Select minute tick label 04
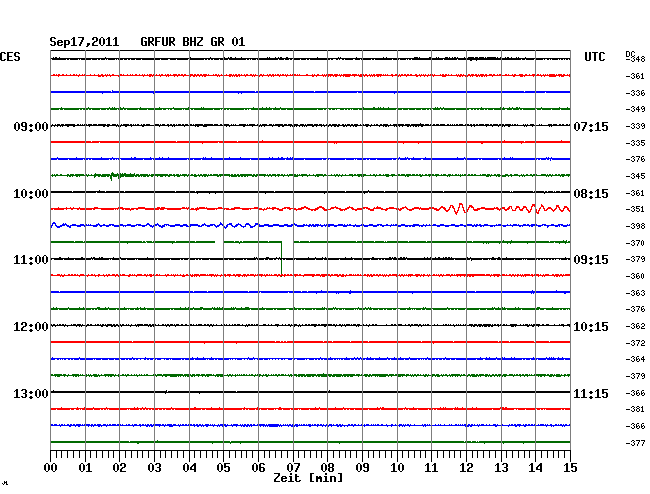The width and height of the screenshot is (650, 494). [x=189, y=468]
